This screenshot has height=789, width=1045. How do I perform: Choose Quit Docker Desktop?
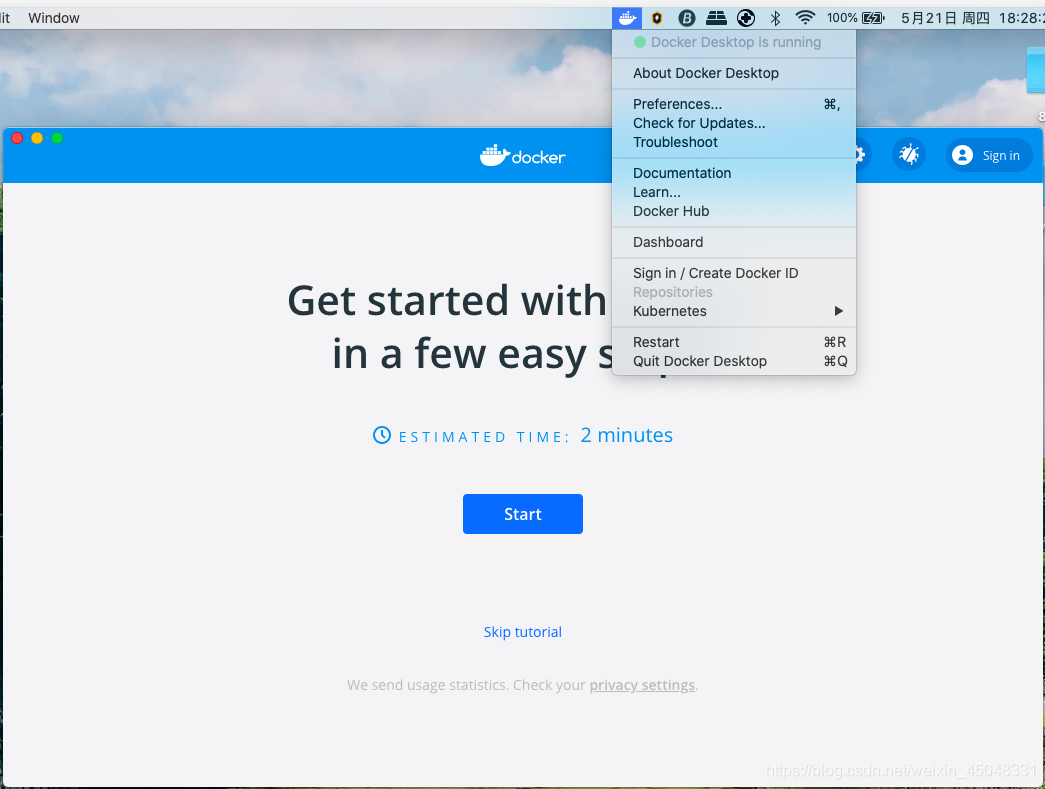click(734, 361)
